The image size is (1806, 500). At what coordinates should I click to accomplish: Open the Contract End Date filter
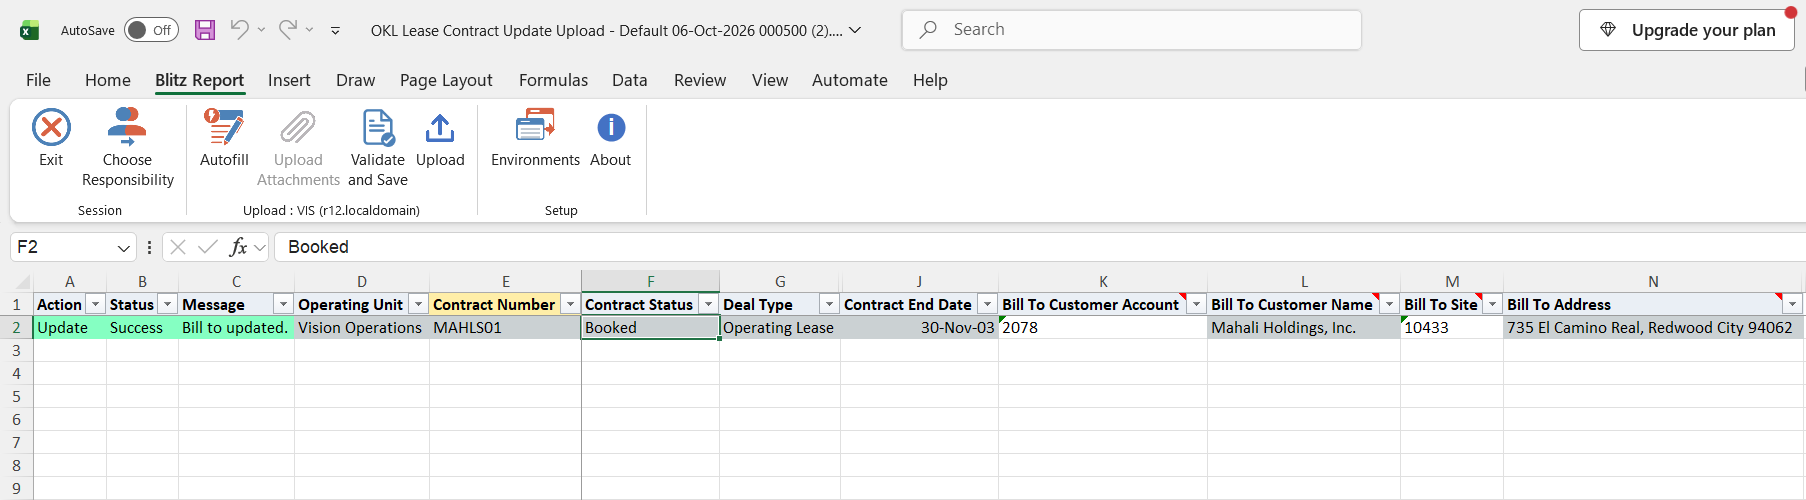pyautogui.click(x=988, y=304)
